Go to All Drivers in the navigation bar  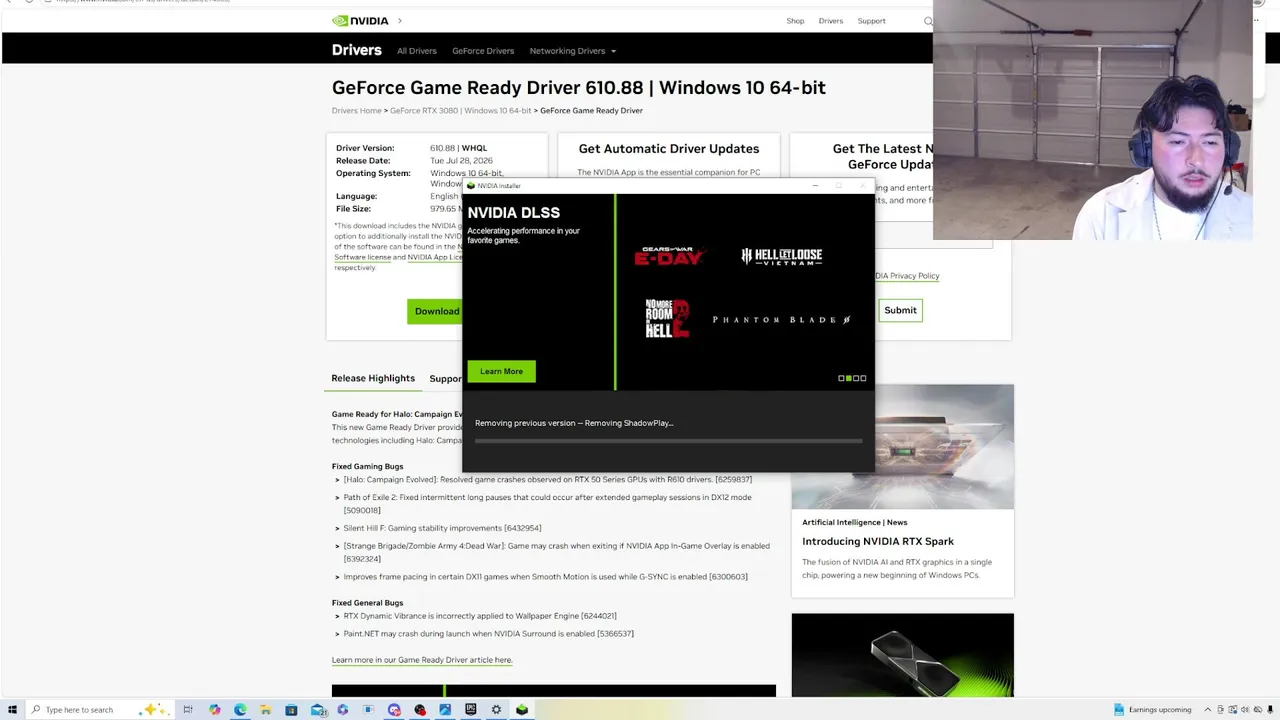[417, 51]
